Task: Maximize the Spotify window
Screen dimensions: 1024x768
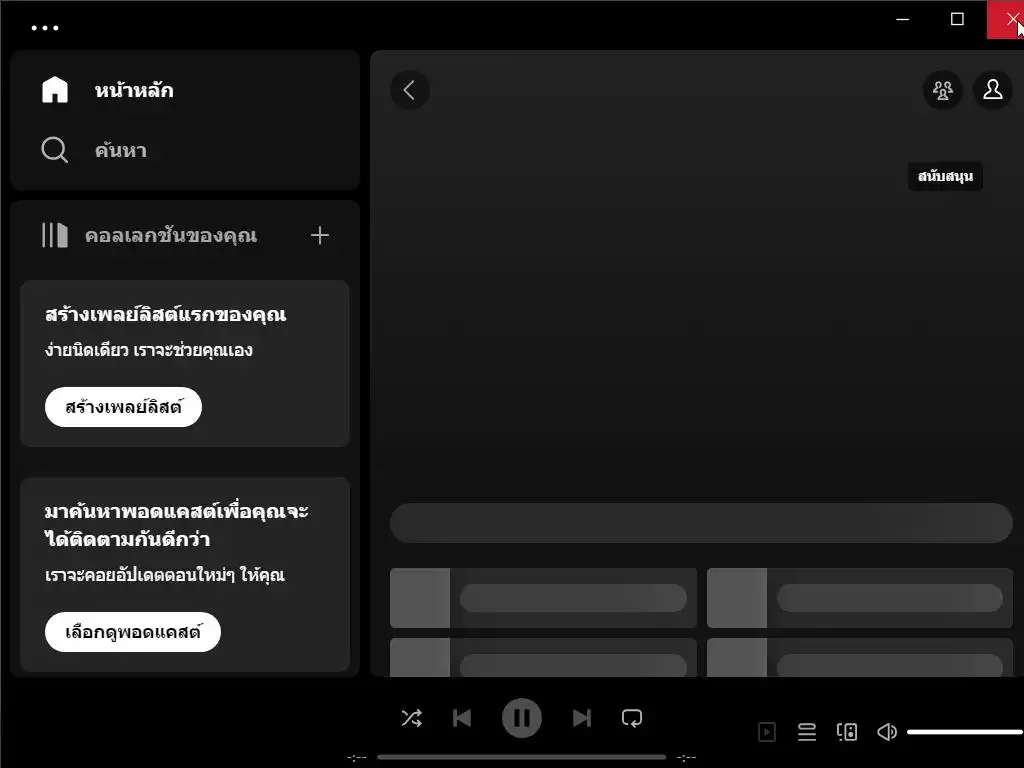Action: pyautogui.click(x=957, y=19)
